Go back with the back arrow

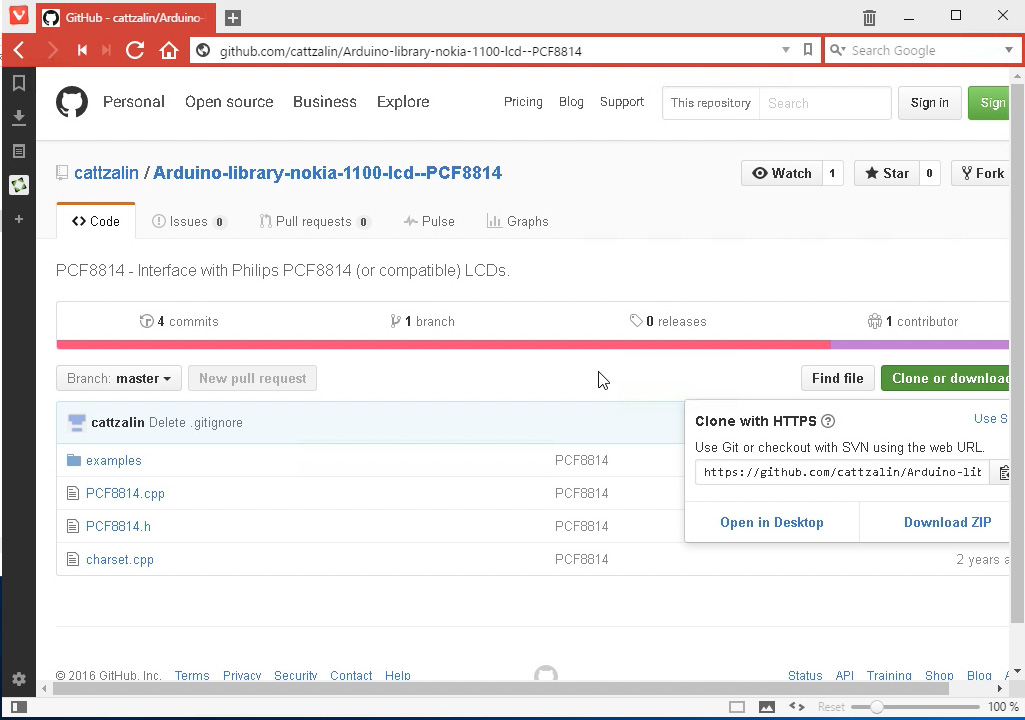point(19,50)
